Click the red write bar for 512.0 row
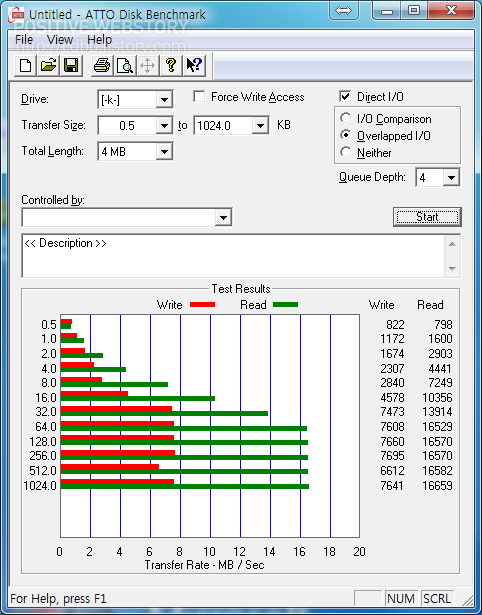482x615 pixels. (x=110, y=467)
